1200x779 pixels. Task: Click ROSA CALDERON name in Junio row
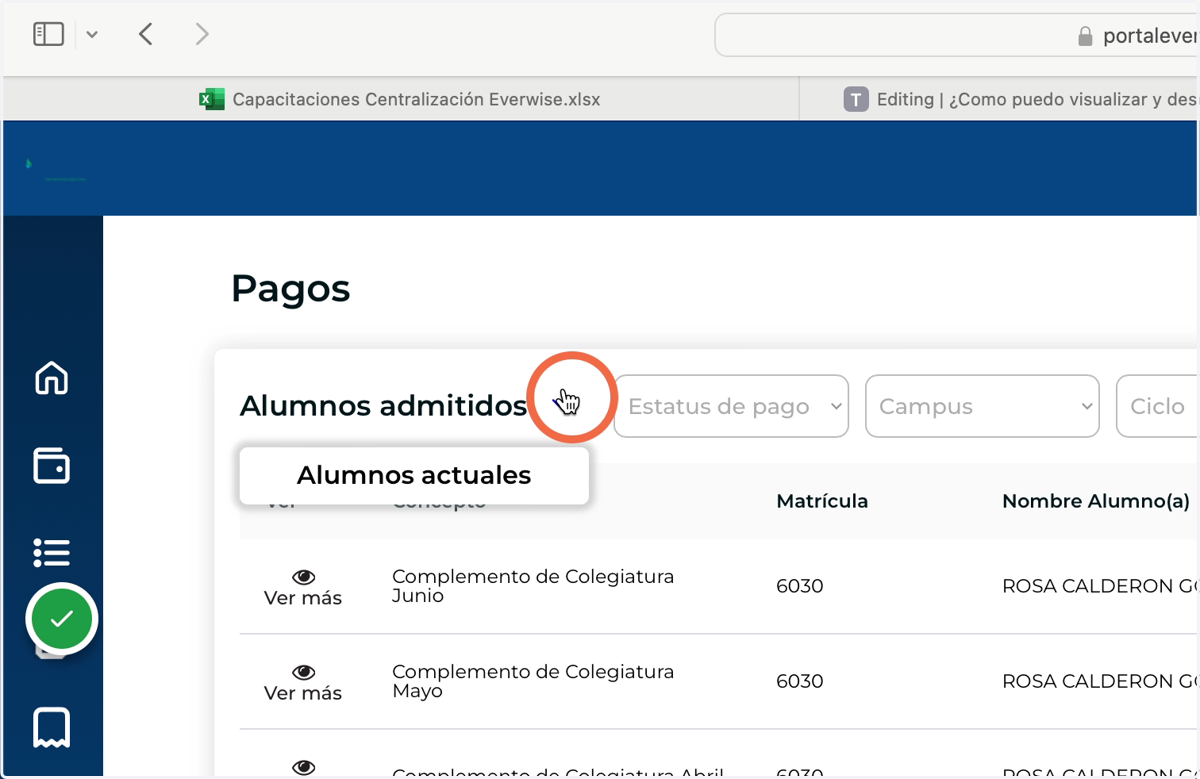coord(1100,586)
